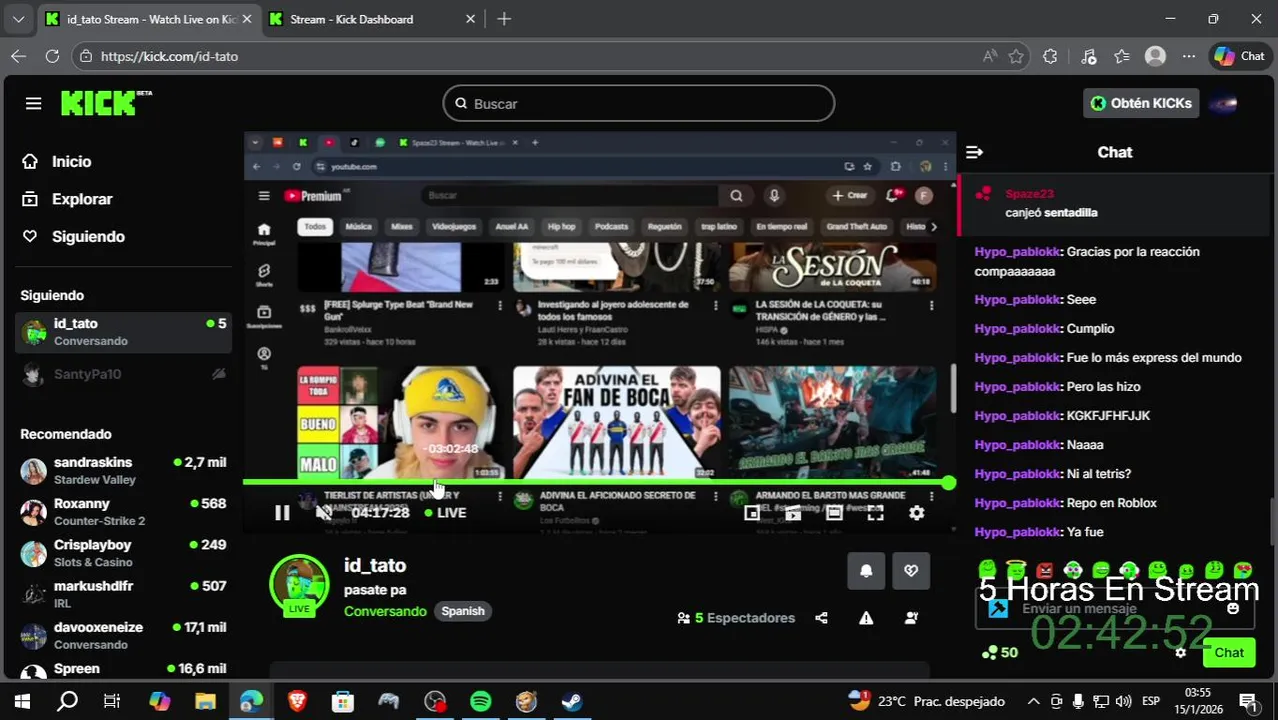Add page to favorites with the star icon
This screenshot has width=1278, height=720.
tap(1016, 56)
